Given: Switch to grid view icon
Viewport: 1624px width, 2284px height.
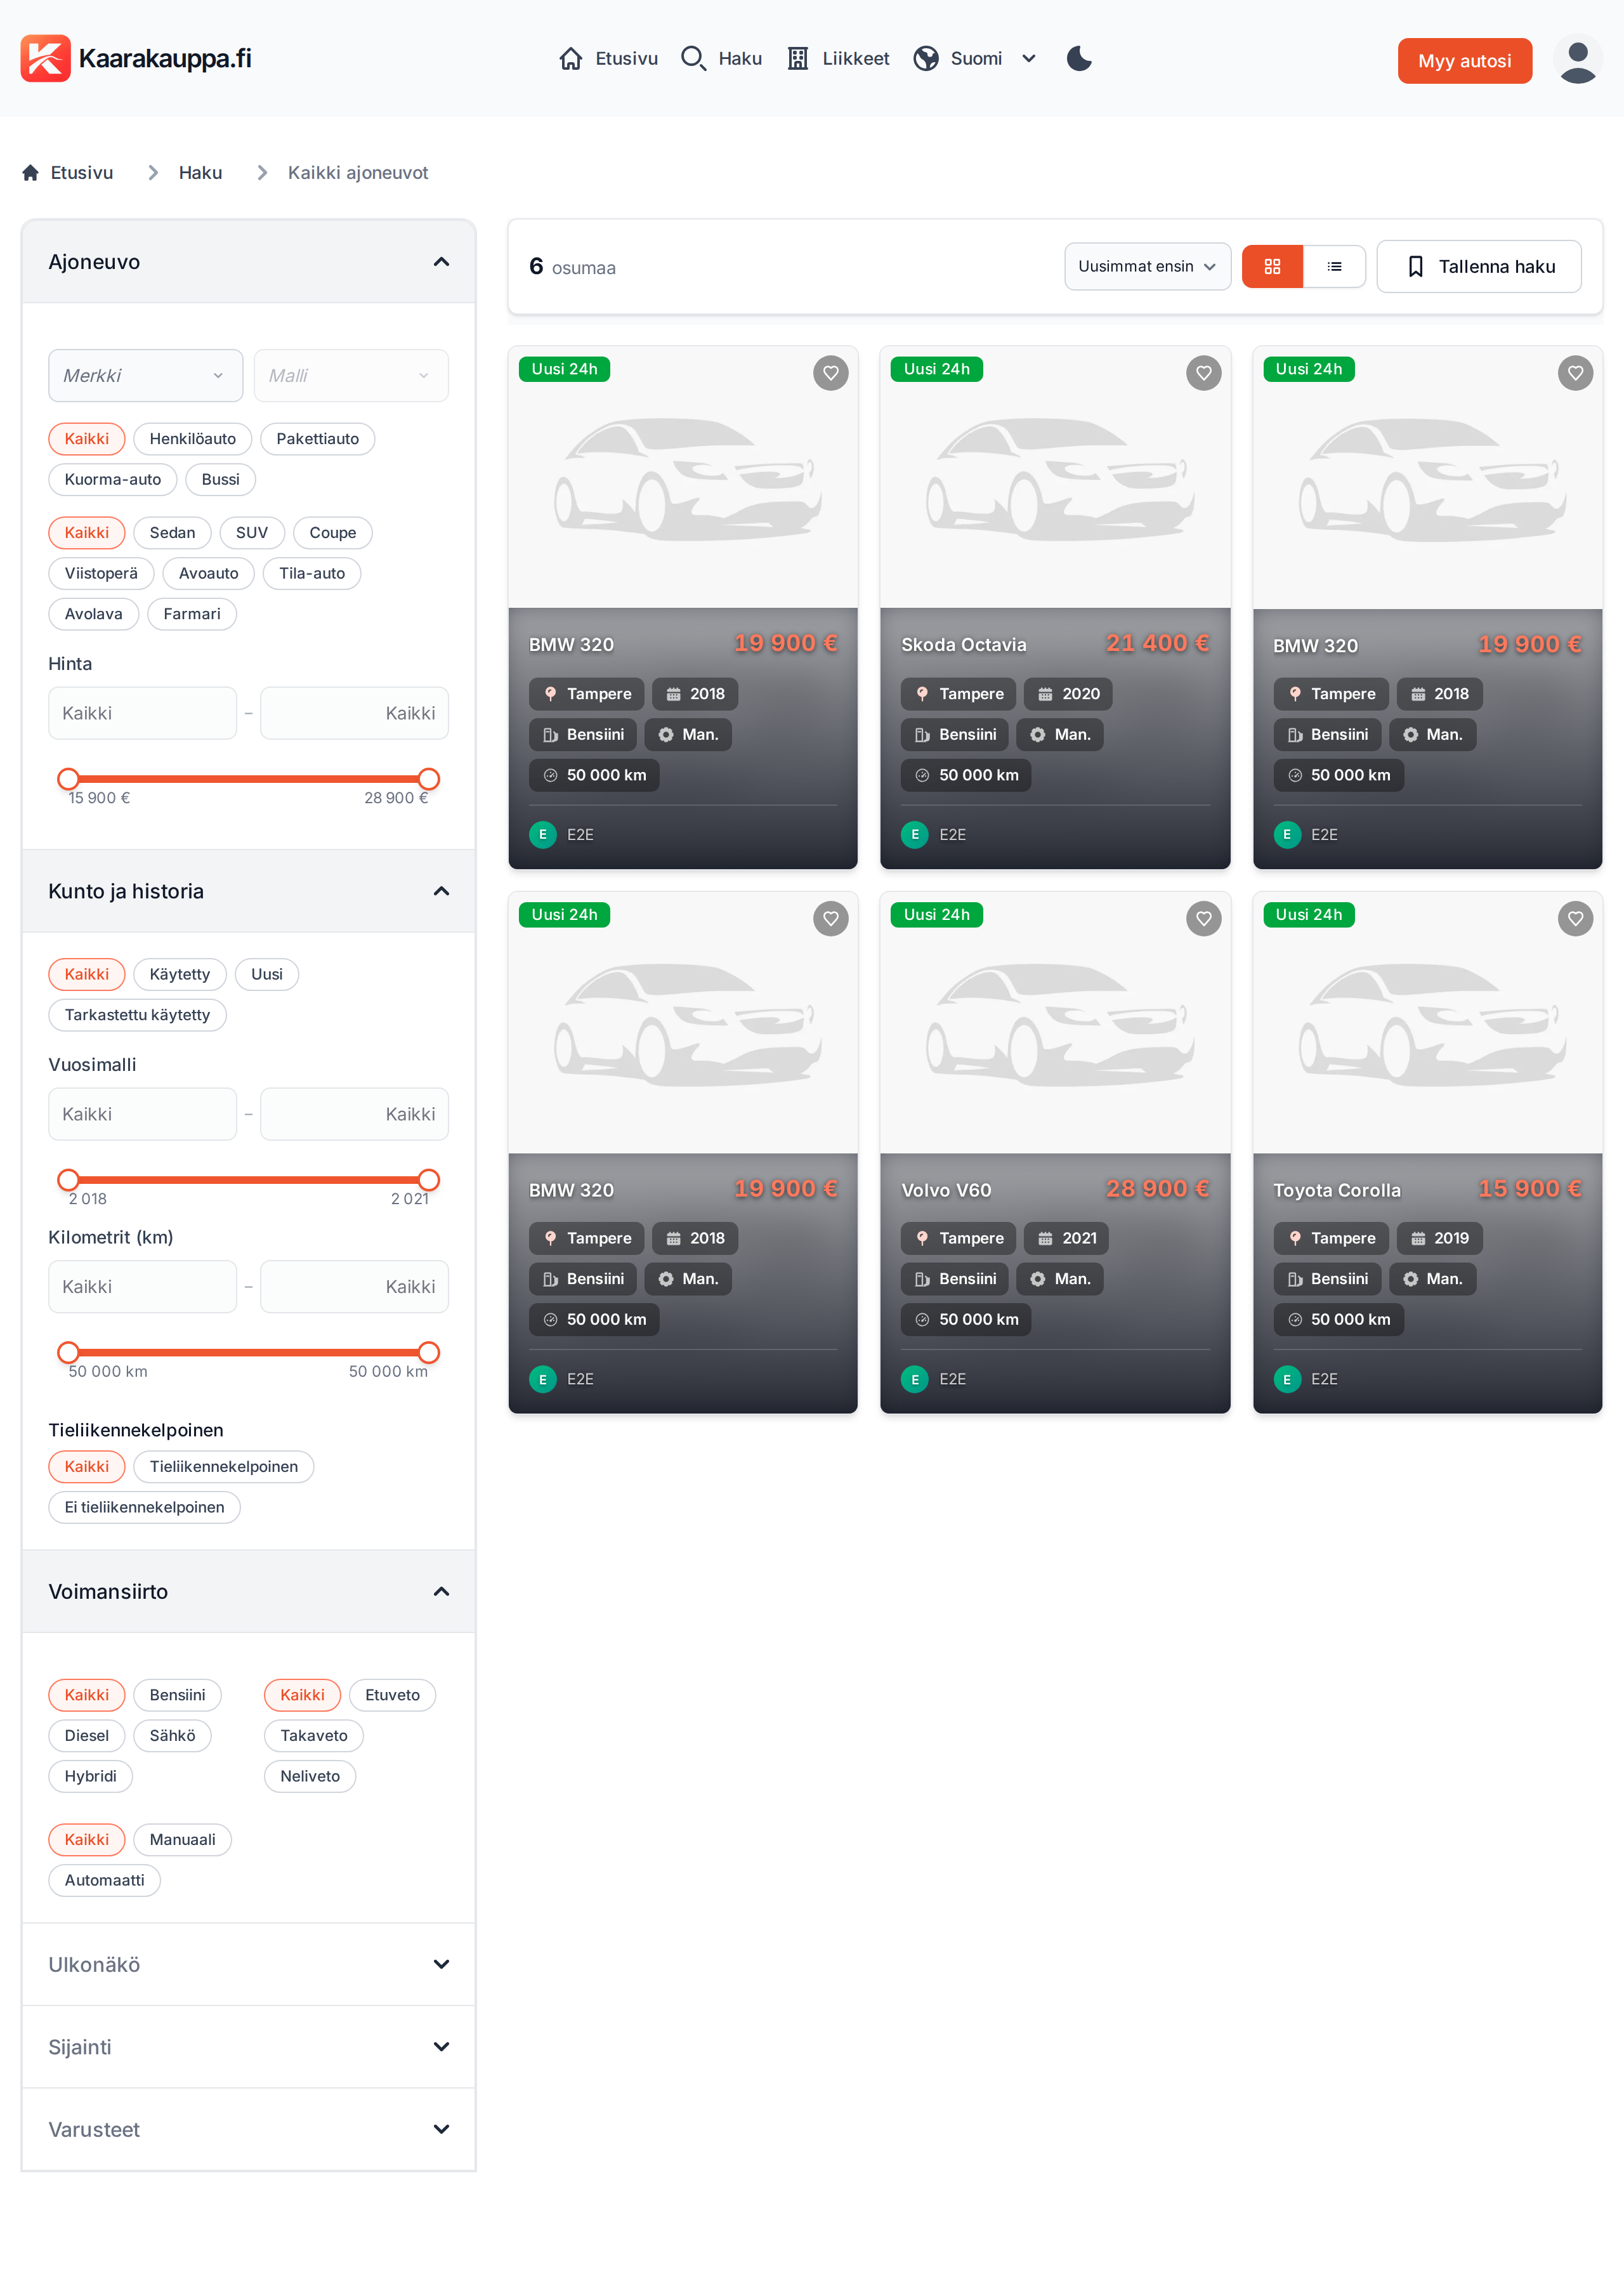Looking at the screenshot, I should coord(1272,267).
